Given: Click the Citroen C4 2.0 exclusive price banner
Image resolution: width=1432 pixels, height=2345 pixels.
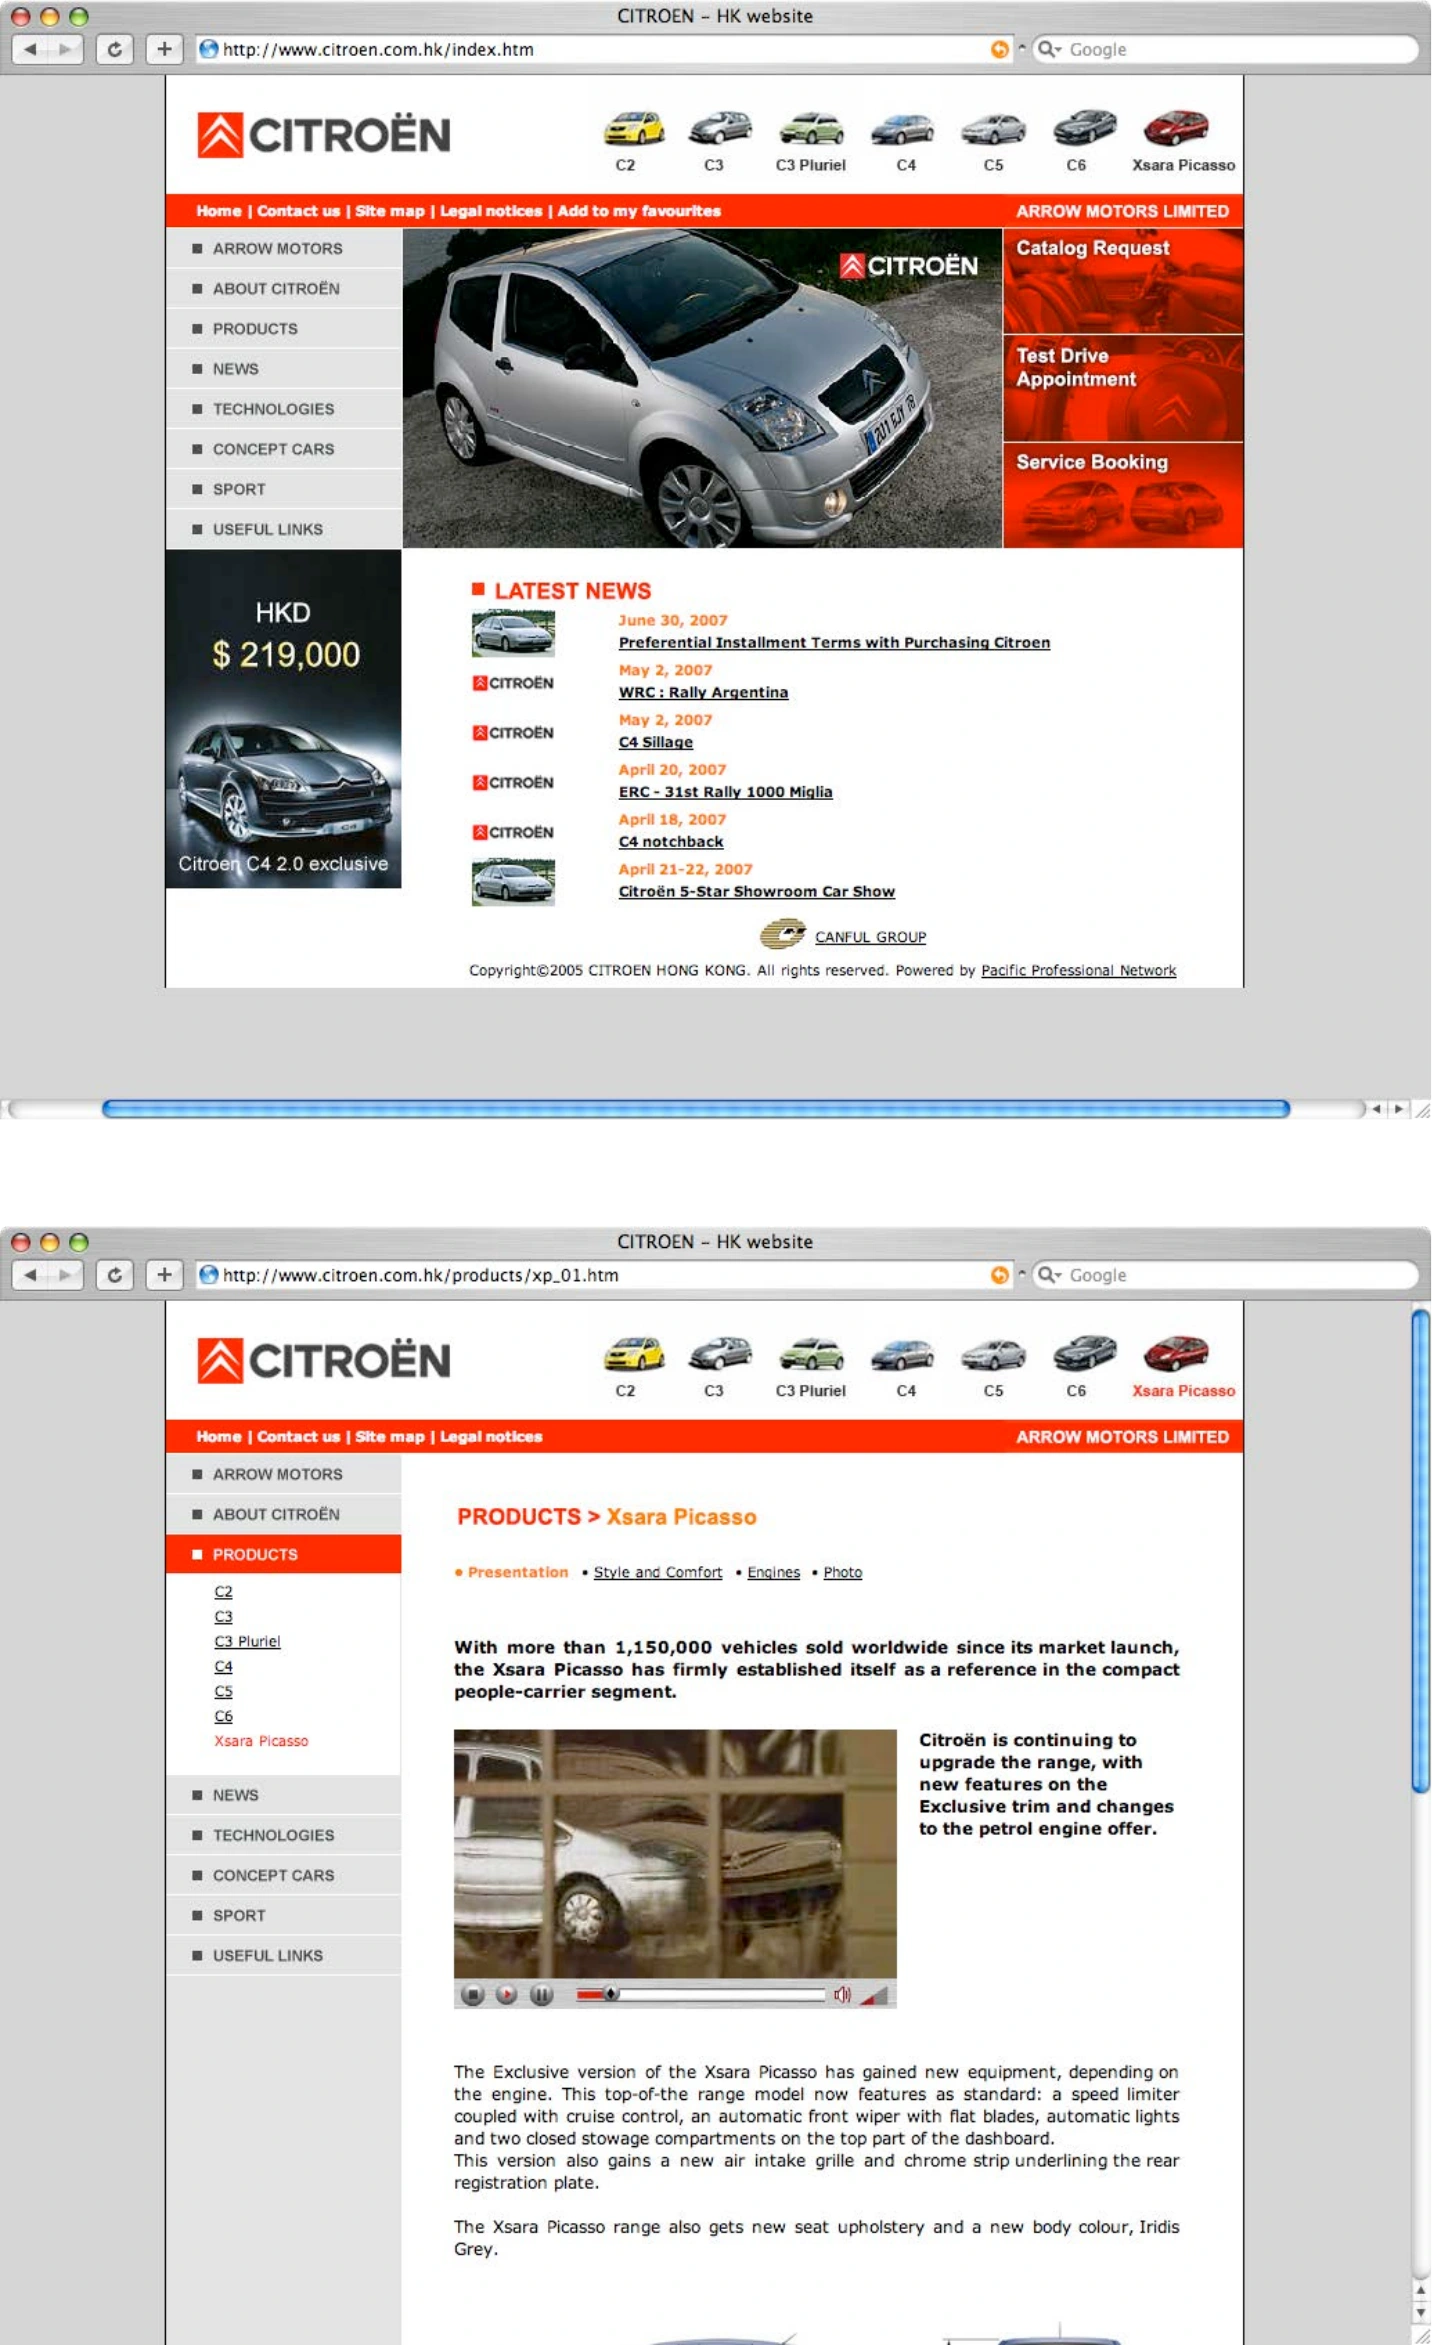Looking at the screenshot, I should (283, 719).
